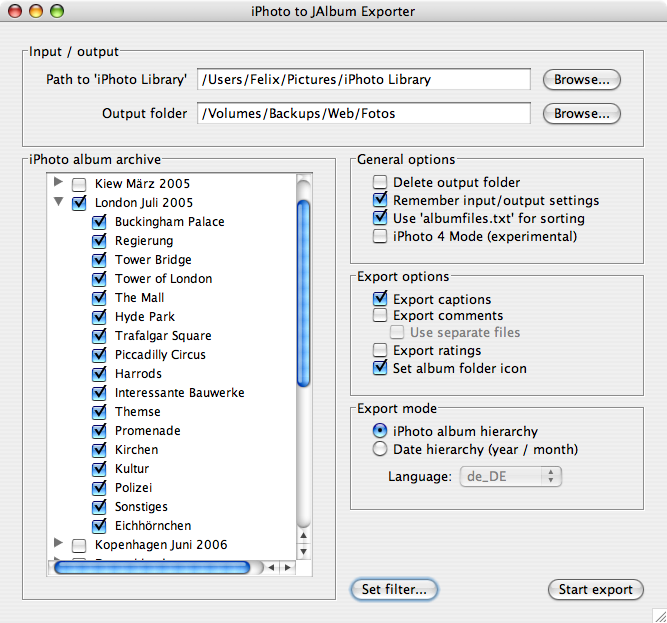Collapse the London Juli 2005 album
The image size is (667, 623).
(59, 201)
